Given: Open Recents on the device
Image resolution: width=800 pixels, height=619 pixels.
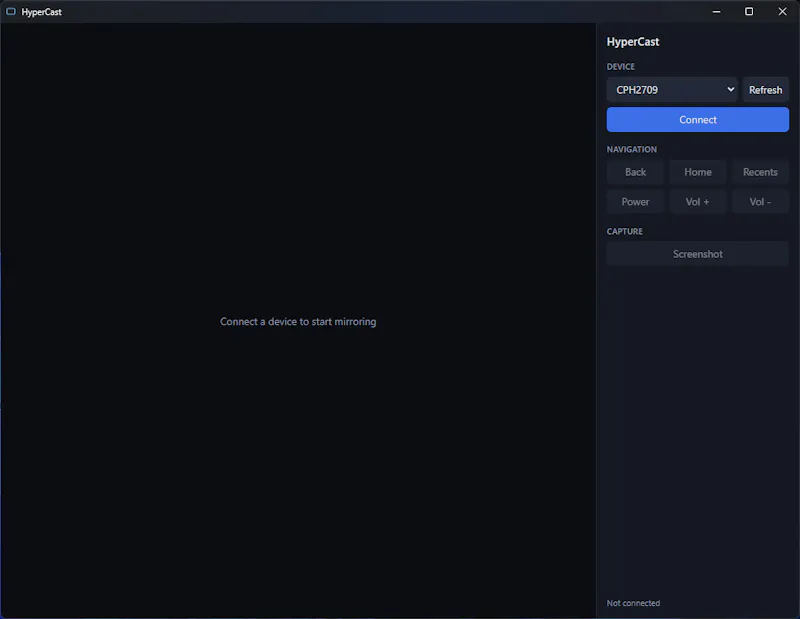Looking at the screenshot, I should (x=760, y=172).
